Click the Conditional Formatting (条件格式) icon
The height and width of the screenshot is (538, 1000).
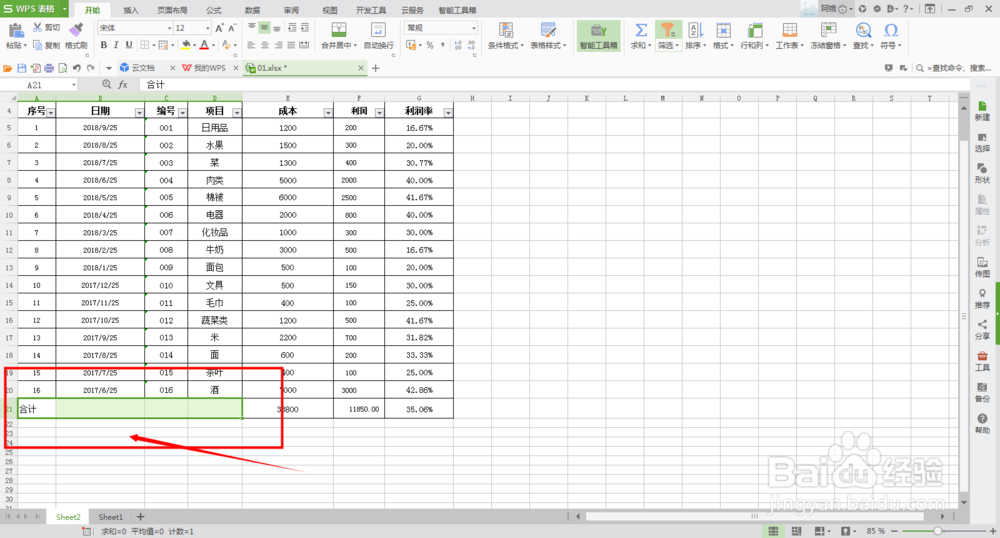506,30
